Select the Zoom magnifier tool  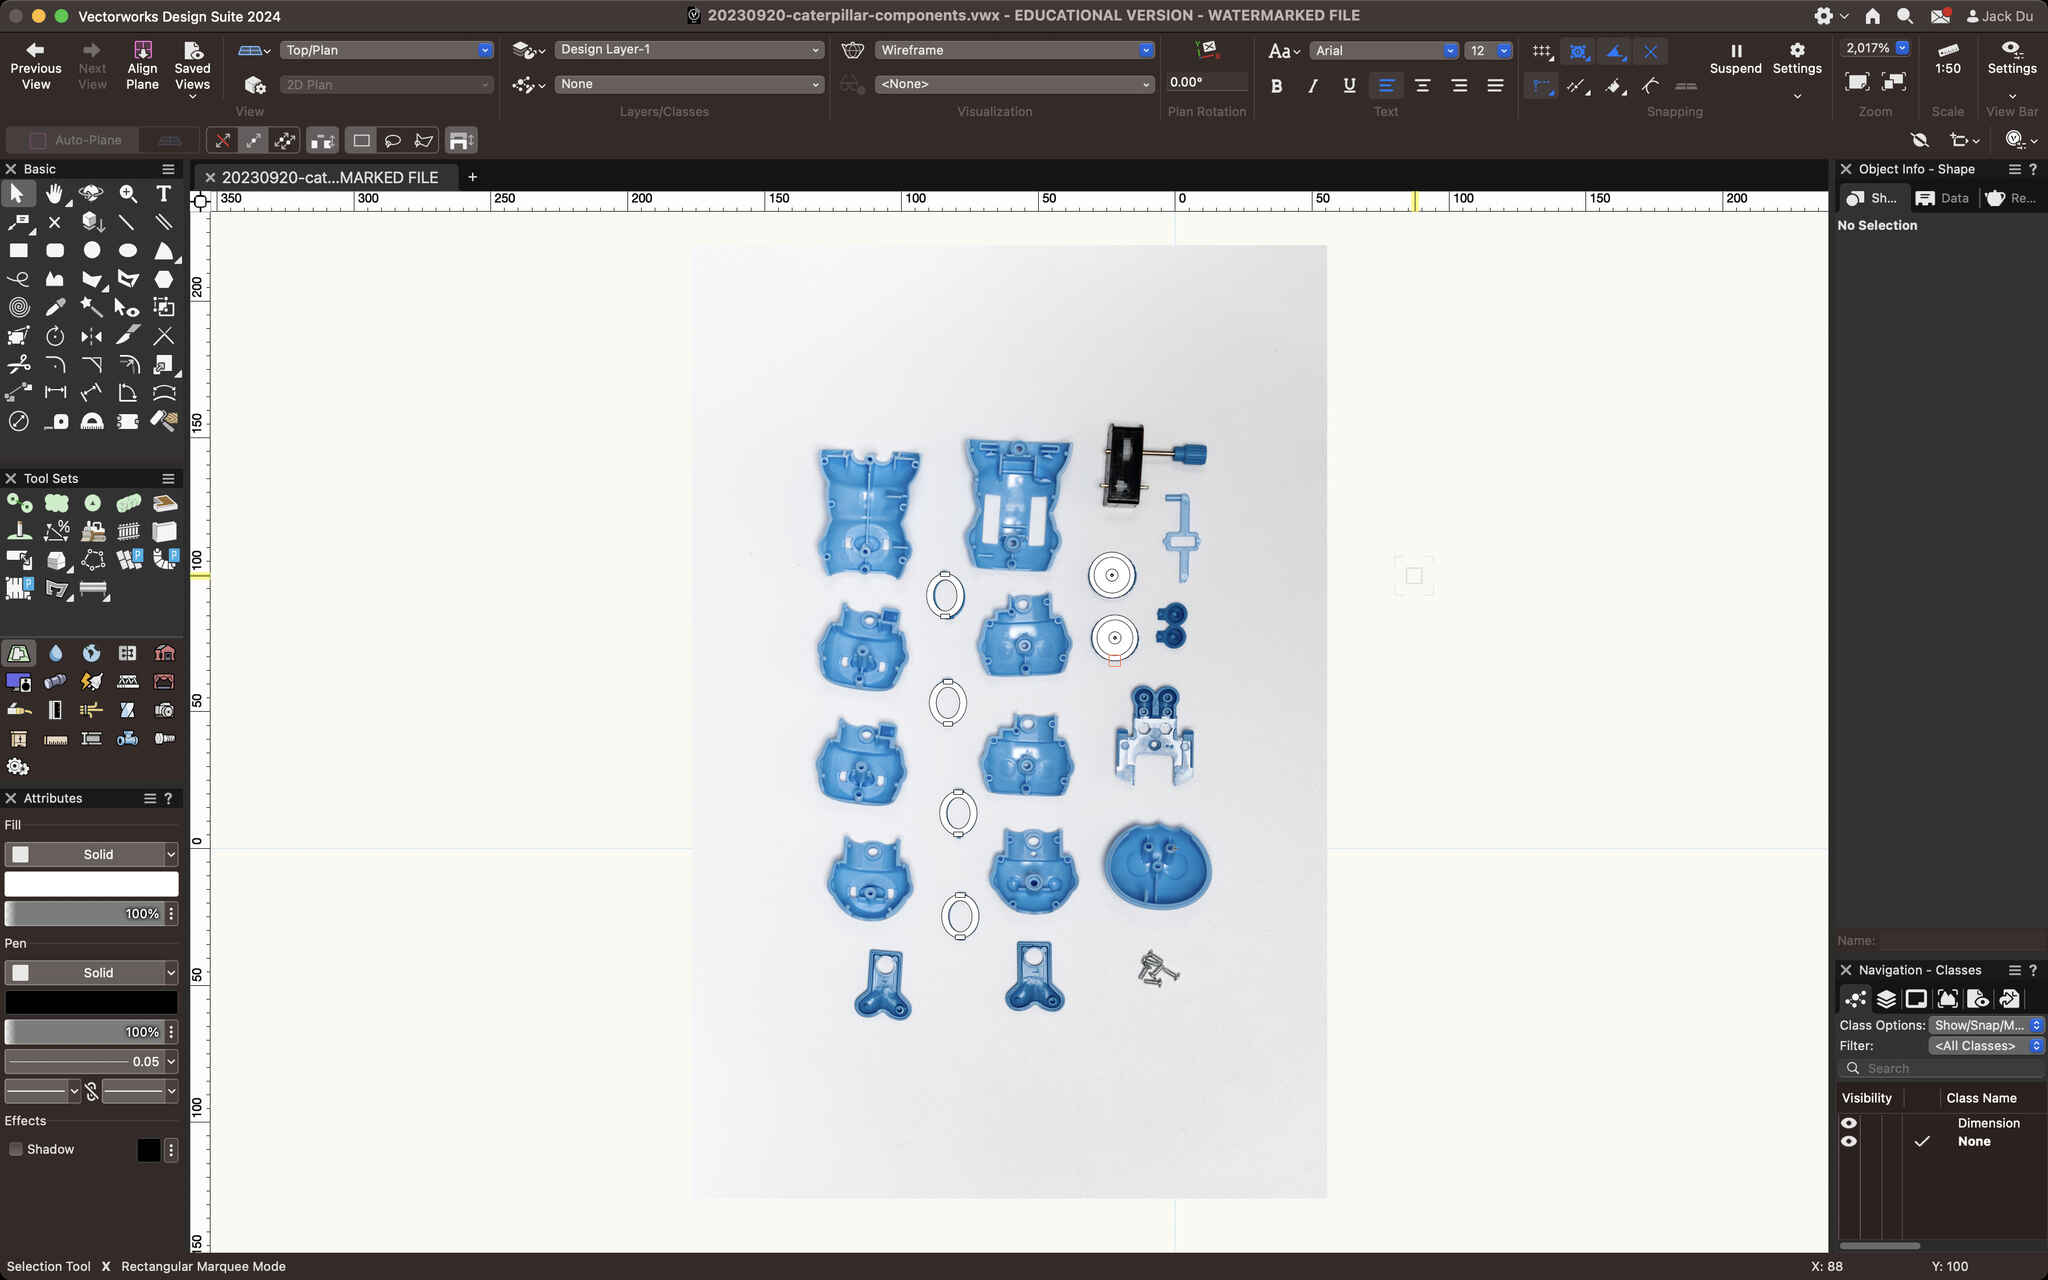tap(128, 194)
